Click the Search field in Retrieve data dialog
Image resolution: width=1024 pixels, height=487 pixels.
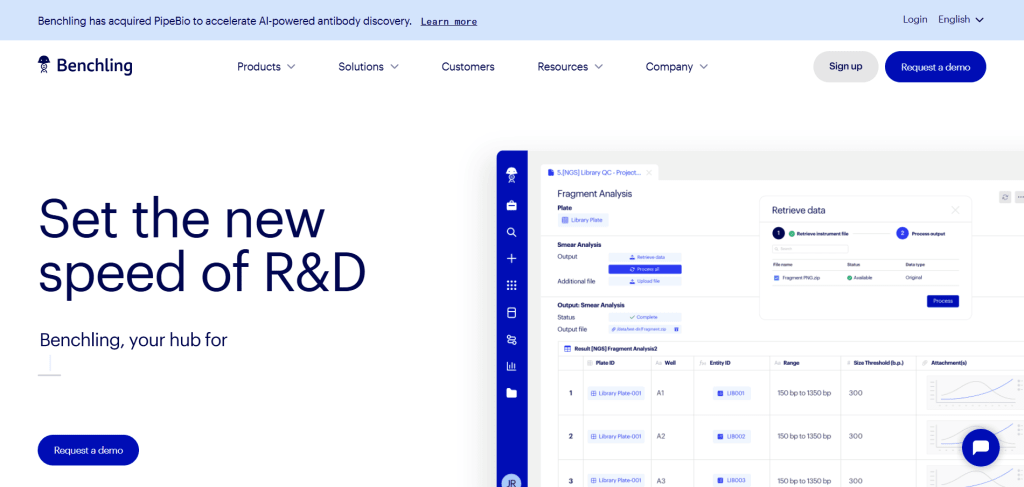(810, 249)
